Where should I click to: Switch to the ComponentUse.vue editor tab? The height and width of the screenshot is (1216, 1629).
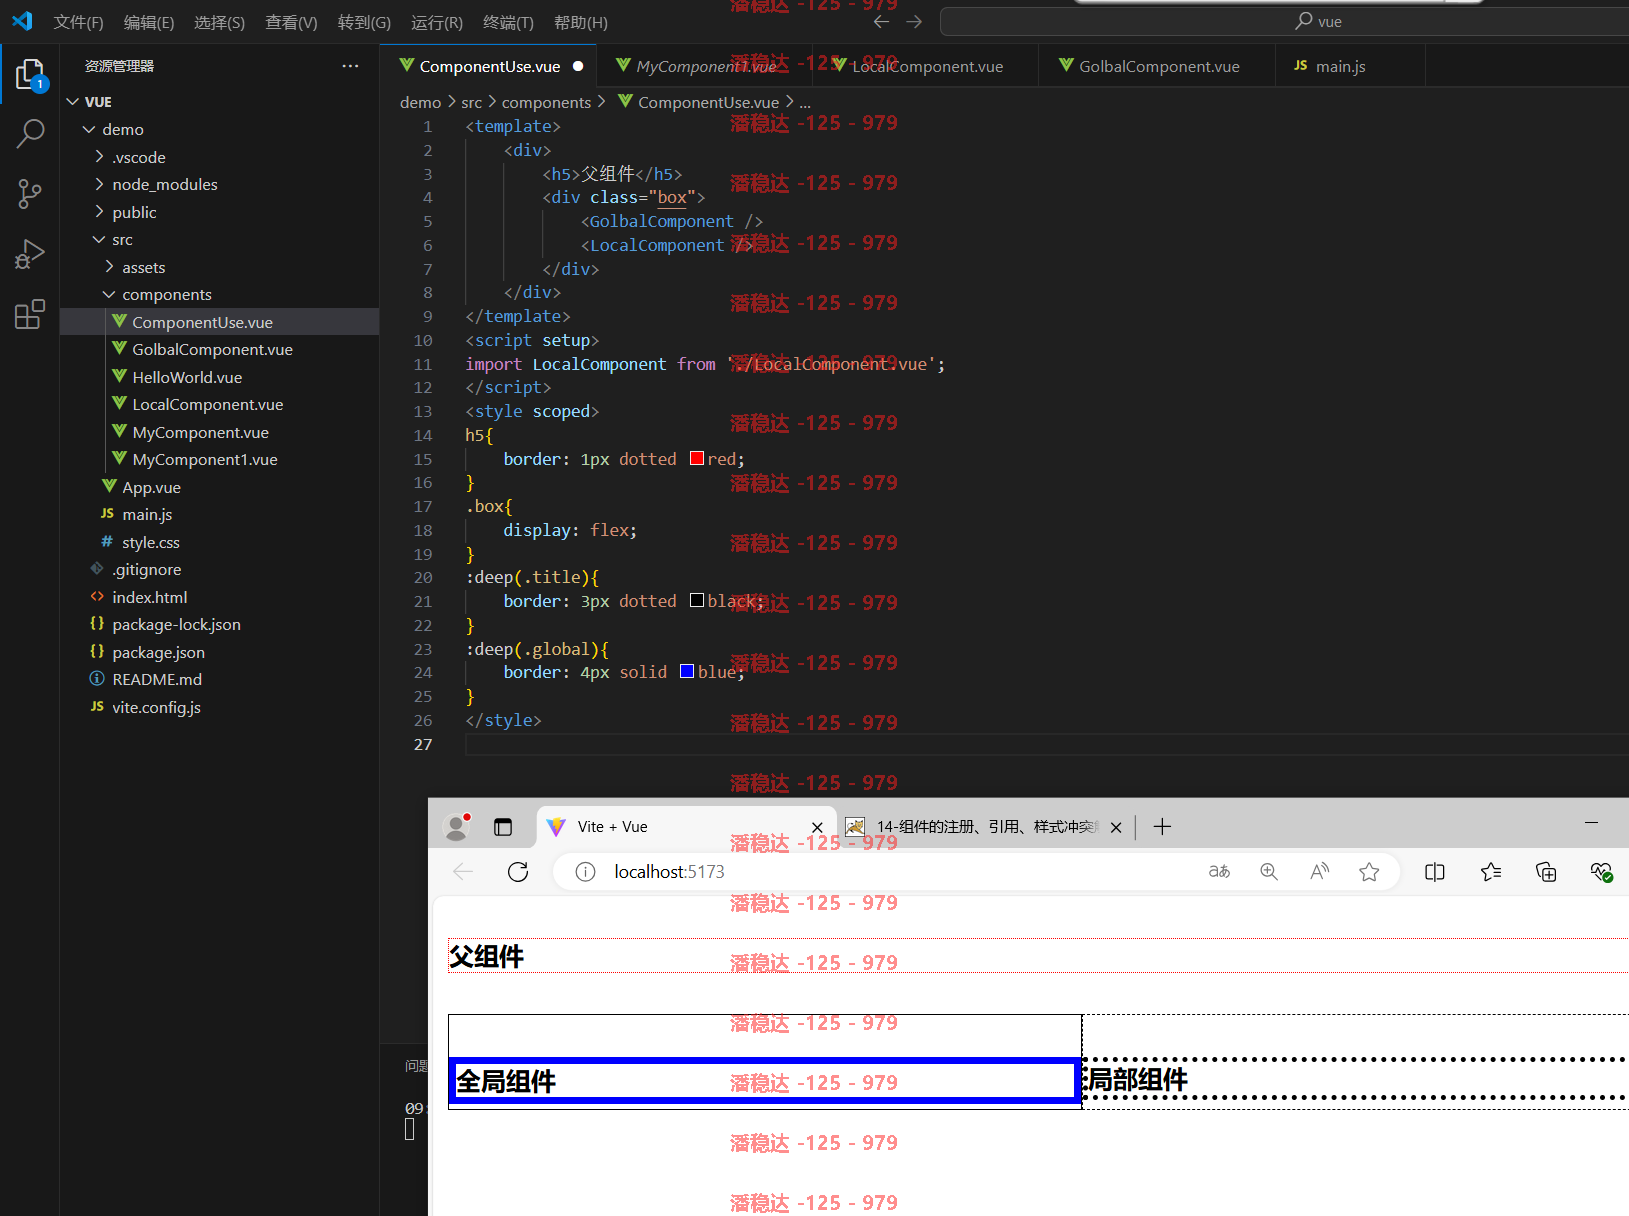point(489,66)
